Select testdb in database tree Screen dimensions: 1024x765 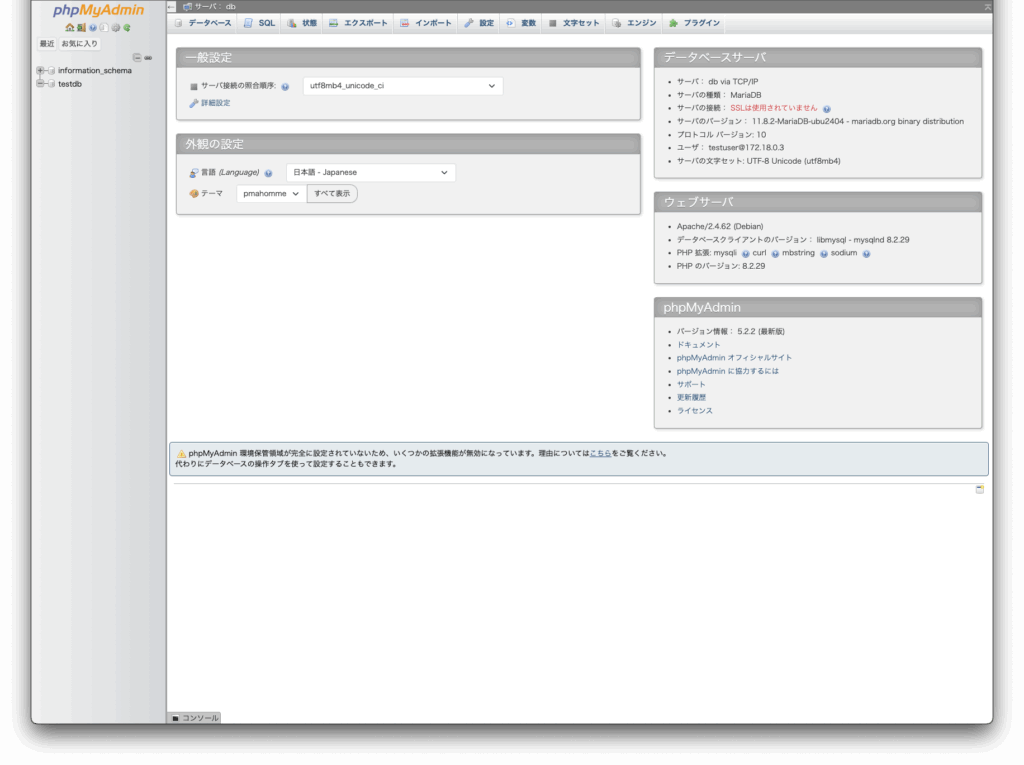[70, 84]
